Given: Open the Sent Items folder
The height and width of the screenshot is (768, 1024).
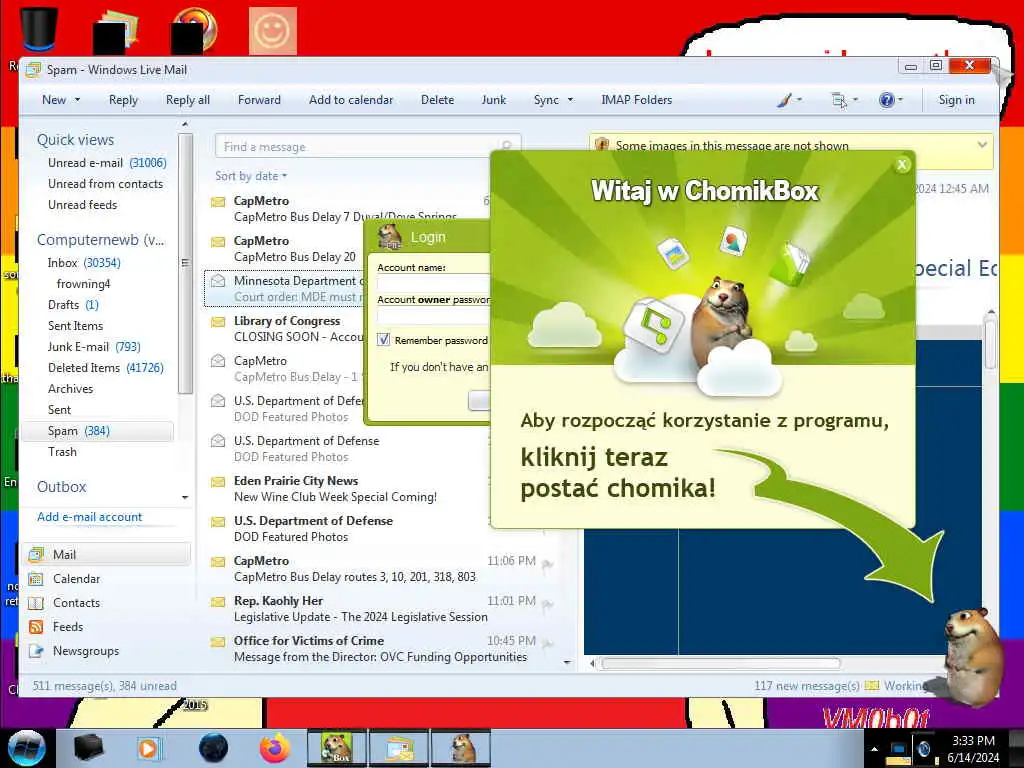Looking at the screenshot, I should coord(75,325).
